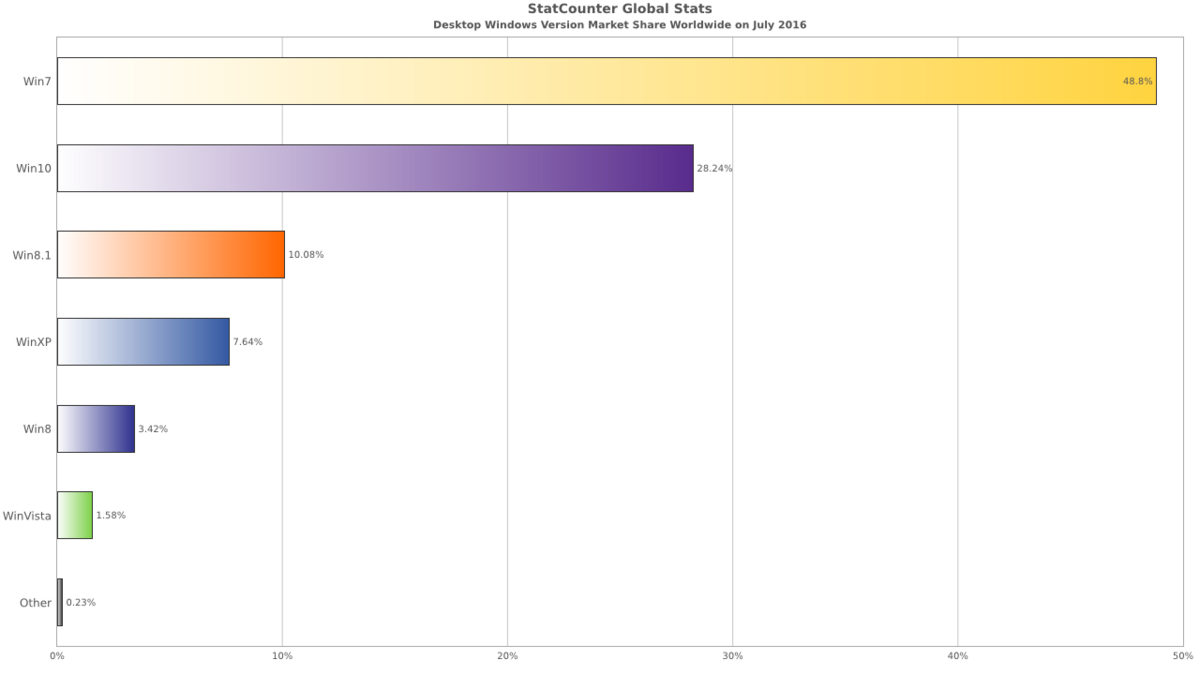Click the 0% x-axis tick label

tap(57, 656)
